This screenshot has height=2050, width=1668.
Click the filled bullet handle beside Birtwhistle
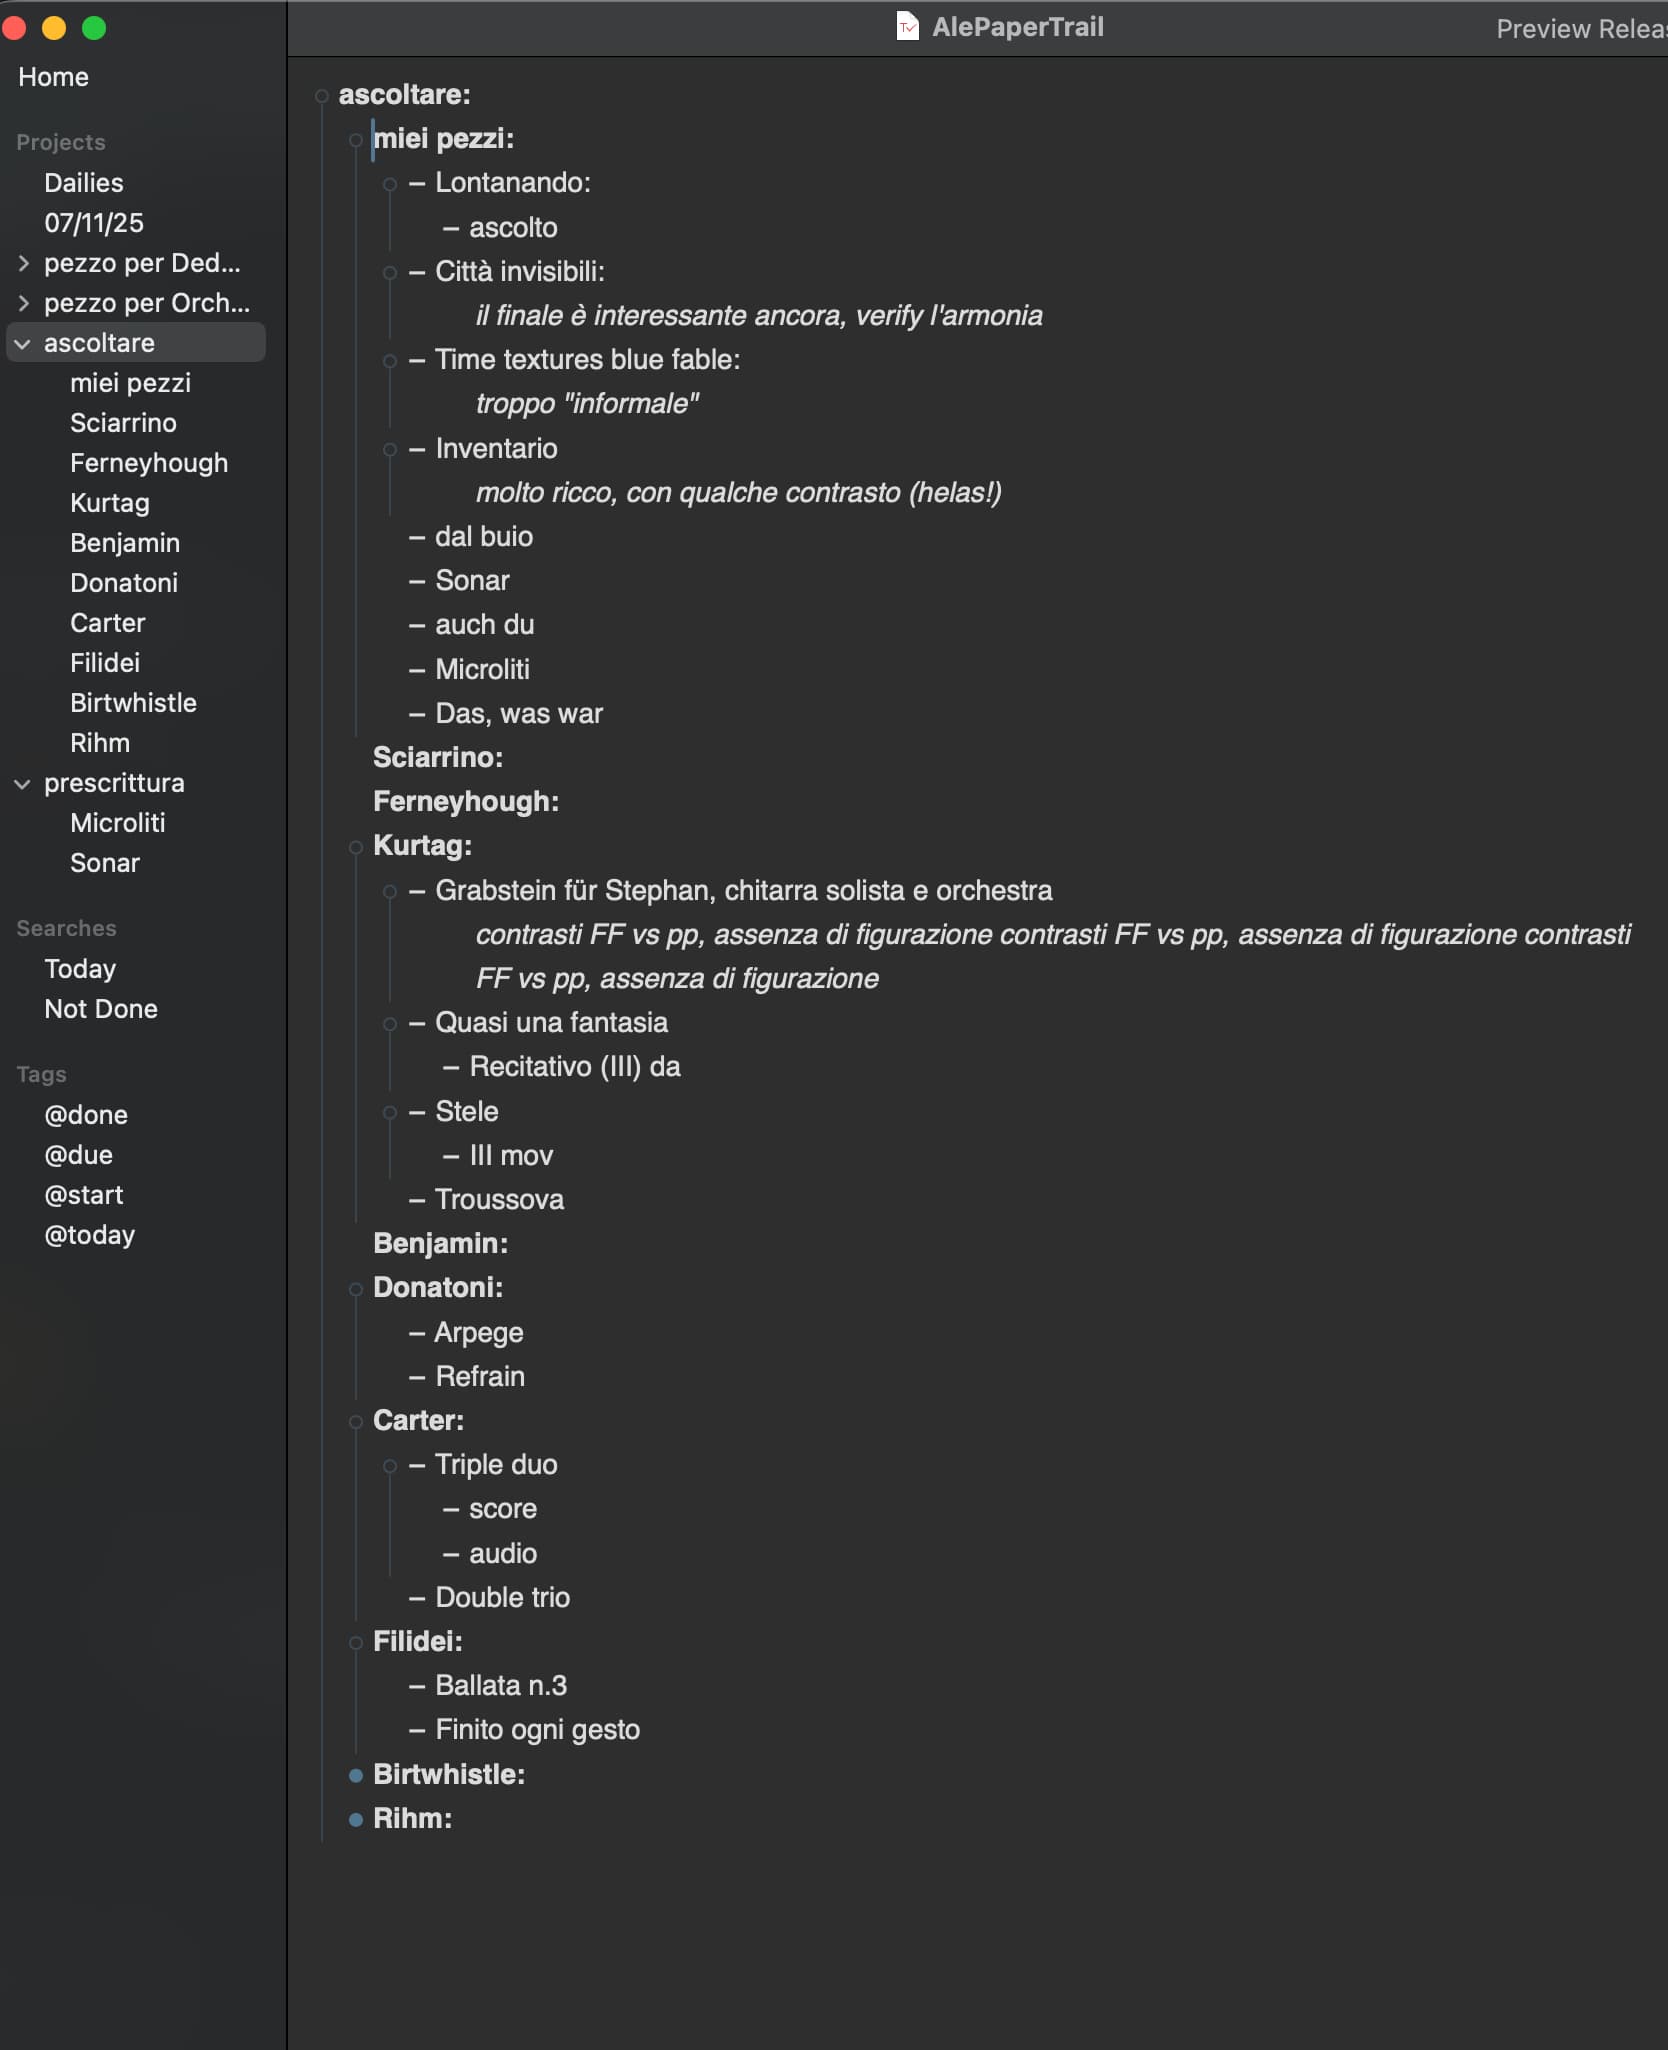point(355,1775)
